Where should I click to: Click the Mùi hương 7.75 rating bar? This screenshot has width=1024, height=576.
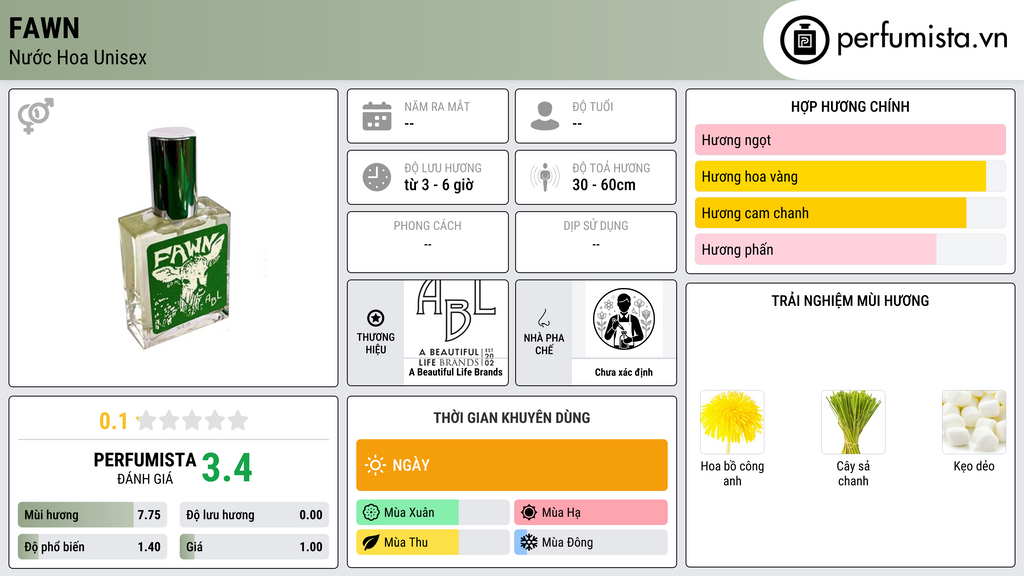point(92,515)
